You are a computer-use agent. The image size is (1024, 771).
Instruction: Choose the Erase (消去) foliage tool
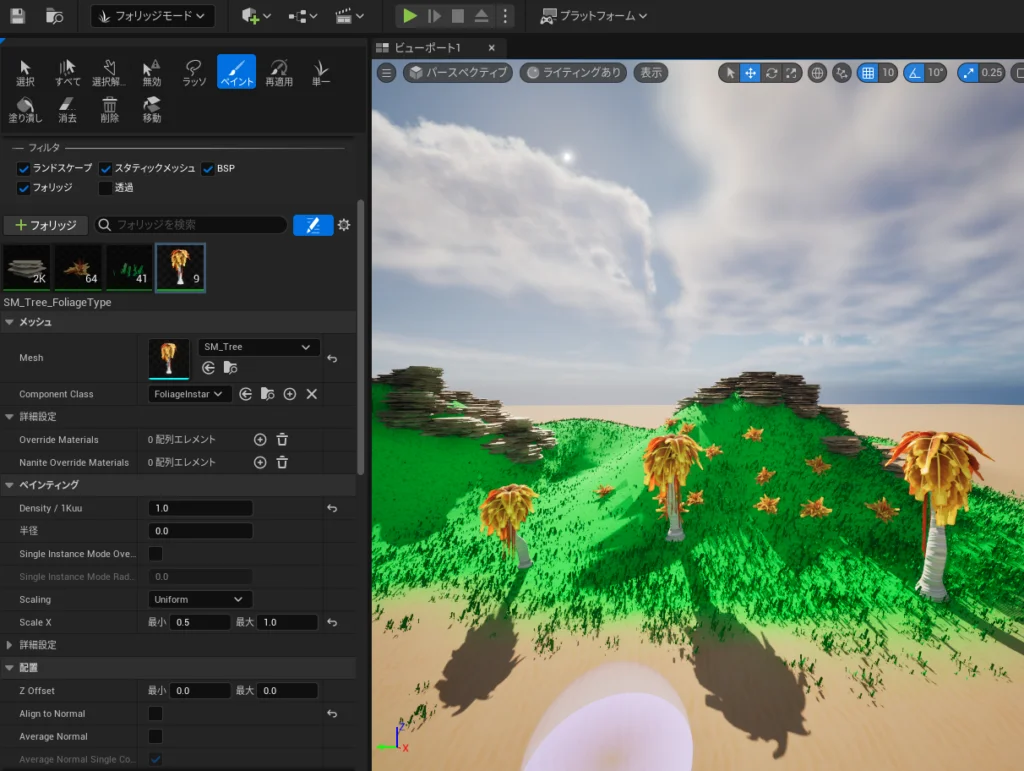(67, 108)
